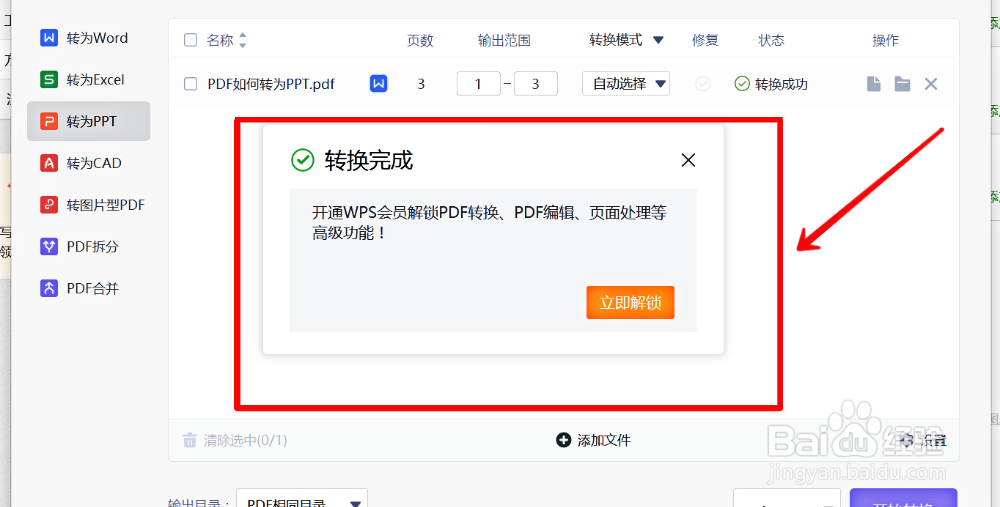Click the blue W icon in file row

pyautogui.click(x=378, y=84)
